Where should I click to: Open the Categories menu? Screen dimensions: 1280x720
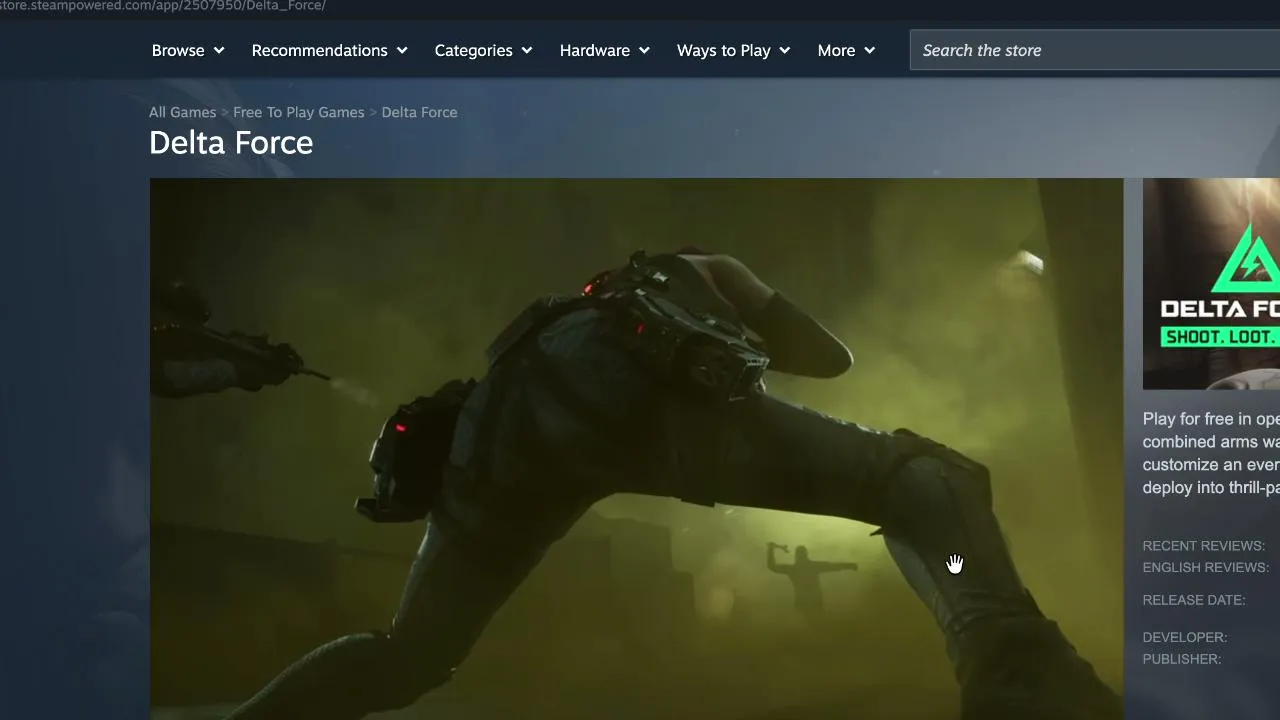[x=483, y=50]
